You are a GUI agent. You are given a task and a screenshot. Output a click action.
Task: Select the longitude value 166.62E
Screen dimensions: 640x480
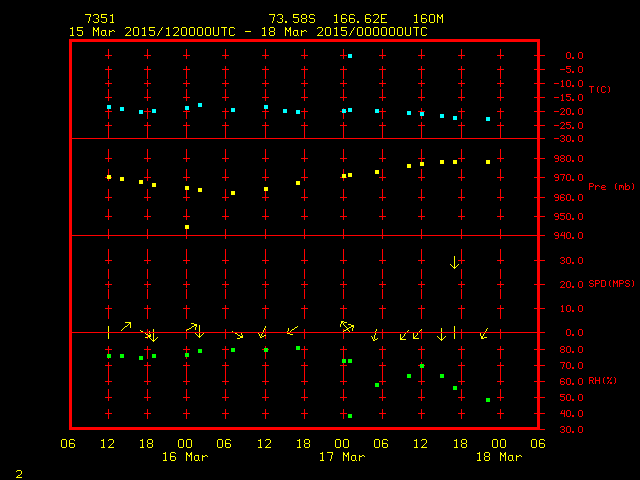[x=352, y=19]
